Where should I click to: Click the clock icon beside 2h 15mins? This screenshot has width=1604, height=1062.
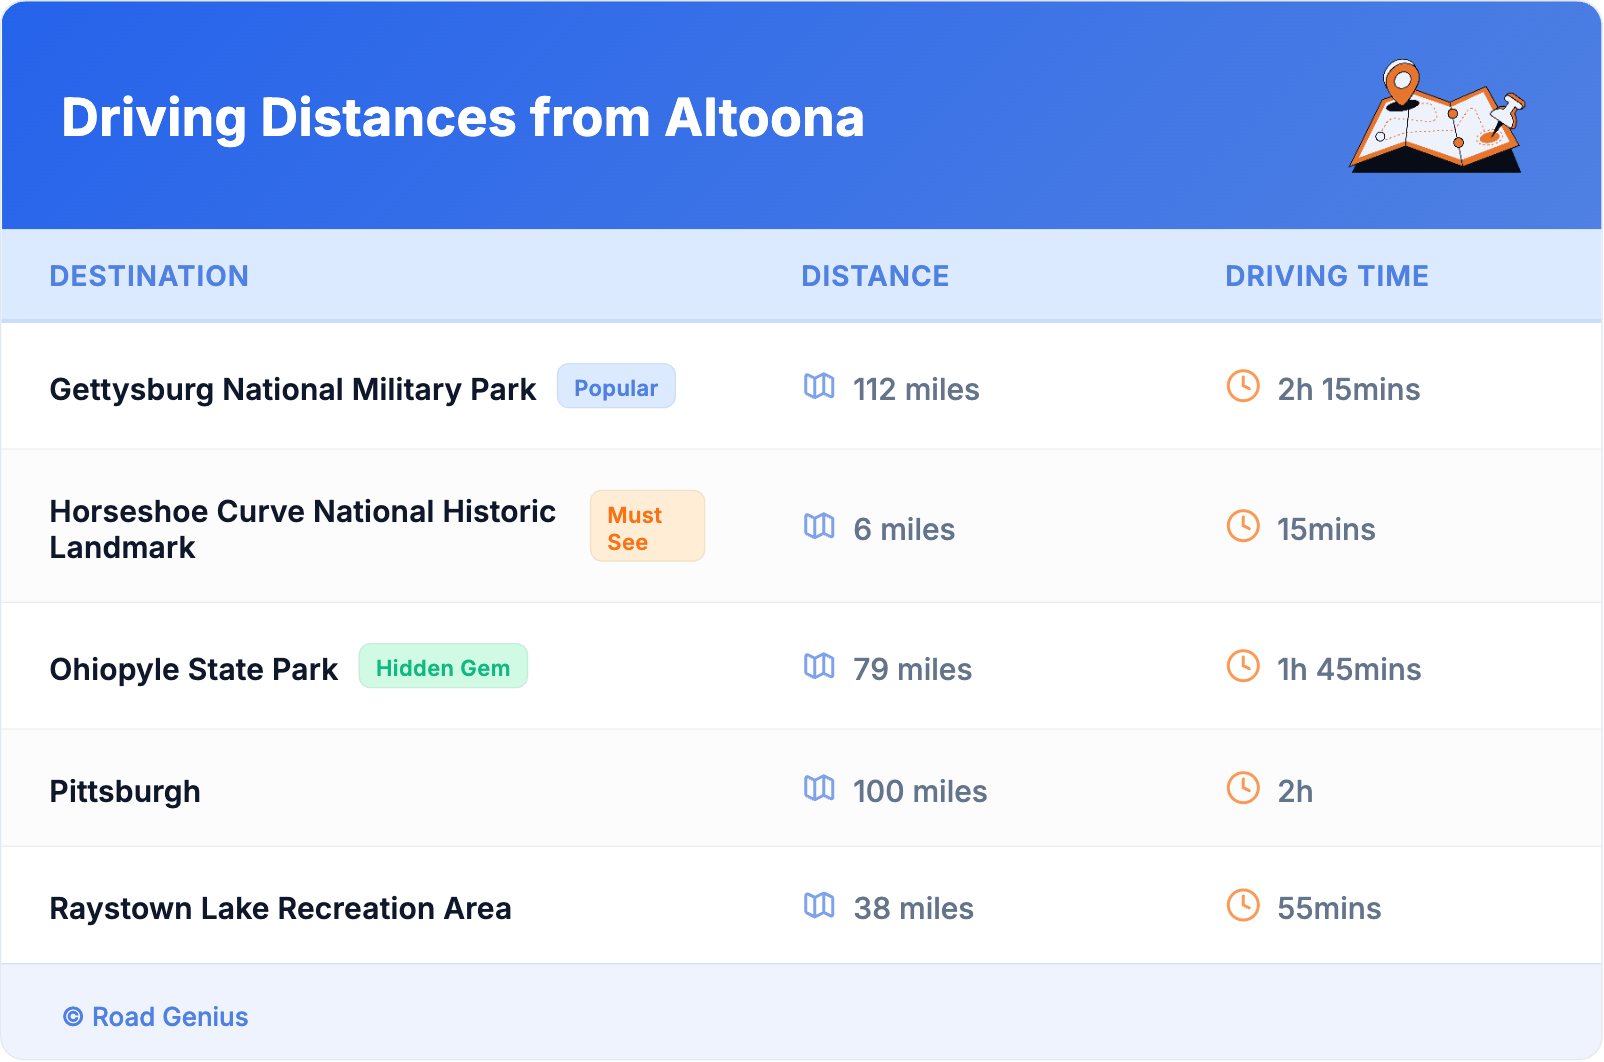click(1243, 386)
